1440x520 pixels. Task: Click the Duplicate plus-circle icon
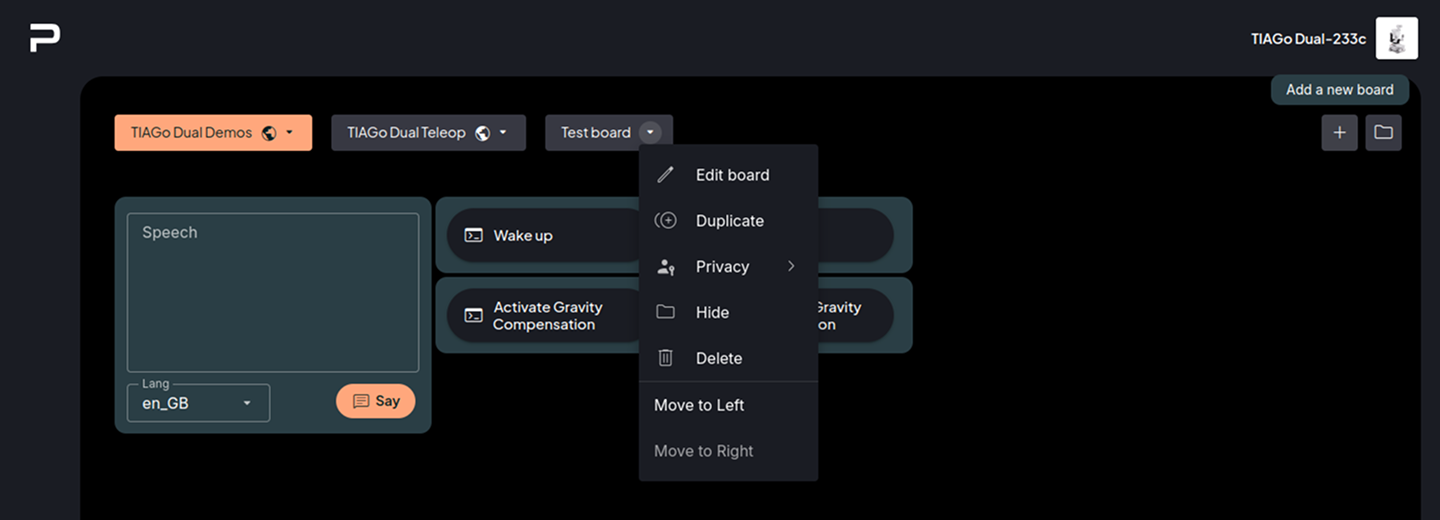click(x=665, y=221)
